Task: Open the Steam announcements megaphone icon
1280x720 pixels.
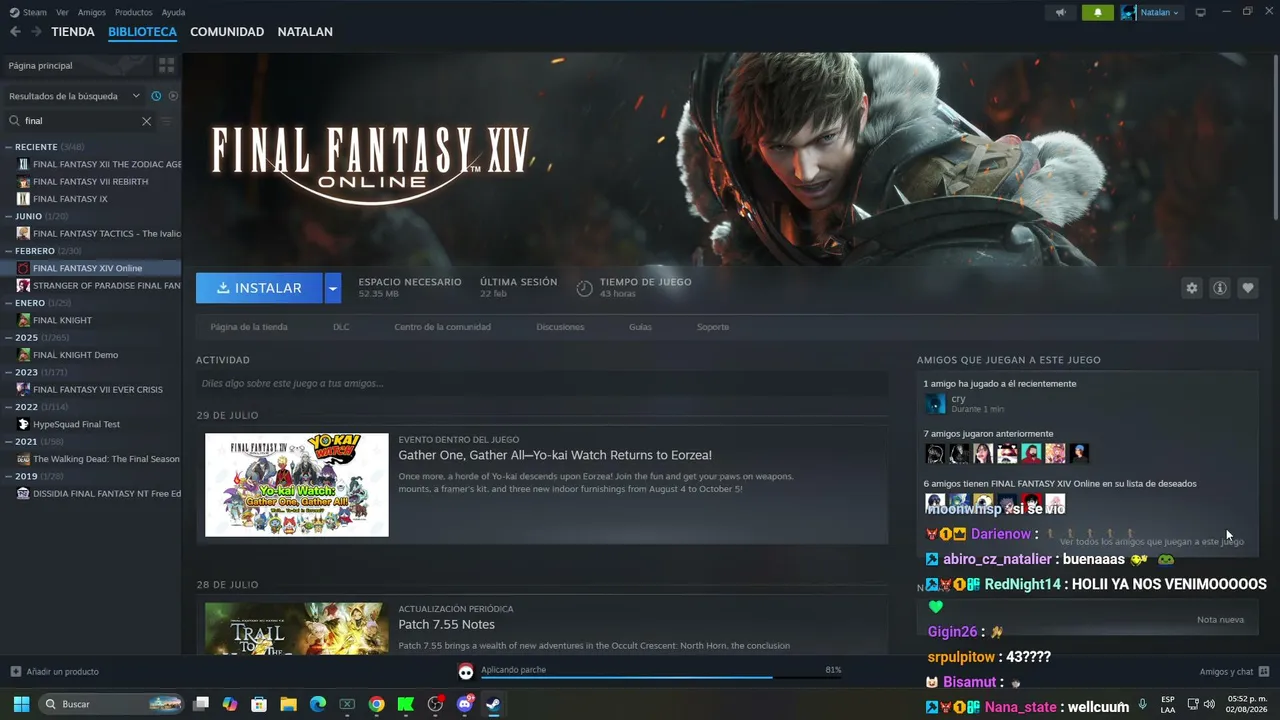Action: [x=1060, y=13]
